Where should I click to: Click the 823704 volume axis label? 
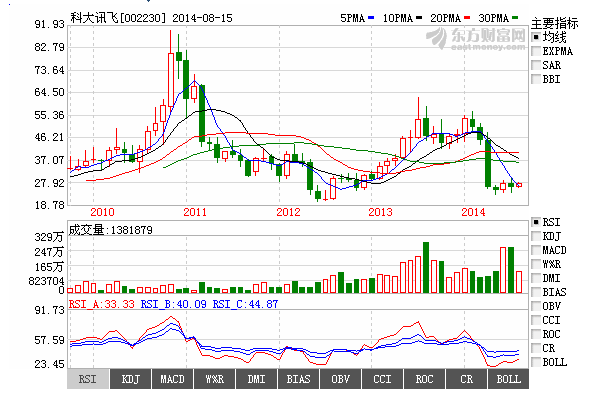coord(47,281)
